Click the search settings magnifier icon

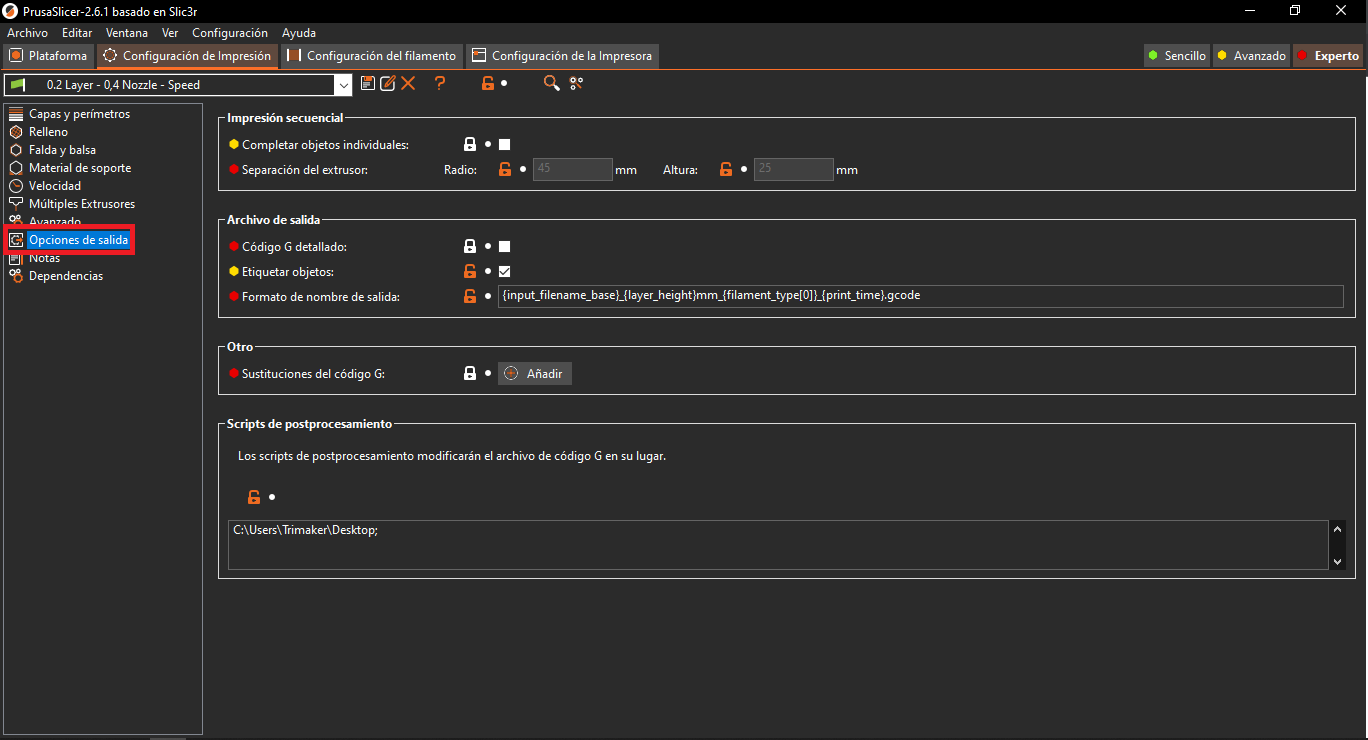coord(551,84)
